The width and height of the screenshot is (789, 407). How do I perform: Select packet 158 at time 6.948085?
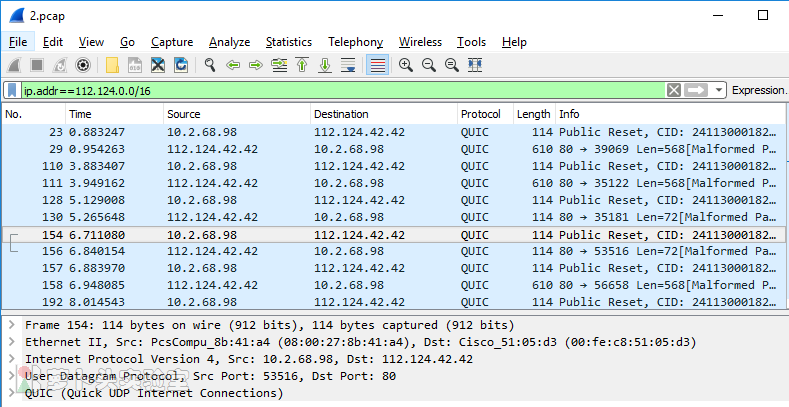click(393, 285)
